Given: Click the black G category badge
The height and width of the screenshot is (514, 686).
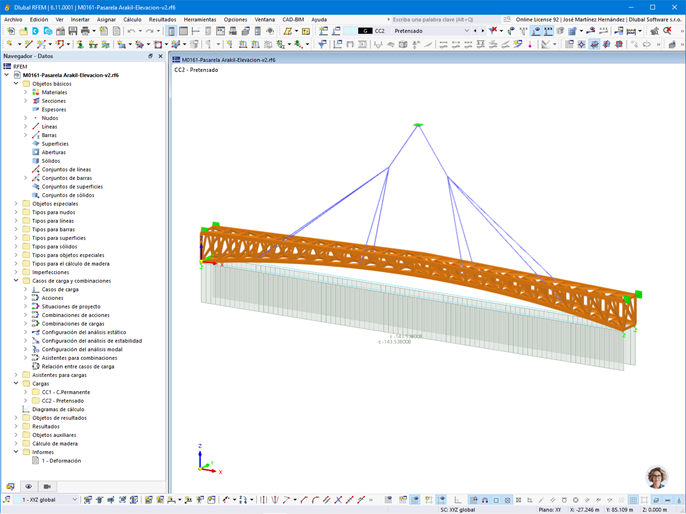Looking at the screenshot, I should click(x=365, y=31).
